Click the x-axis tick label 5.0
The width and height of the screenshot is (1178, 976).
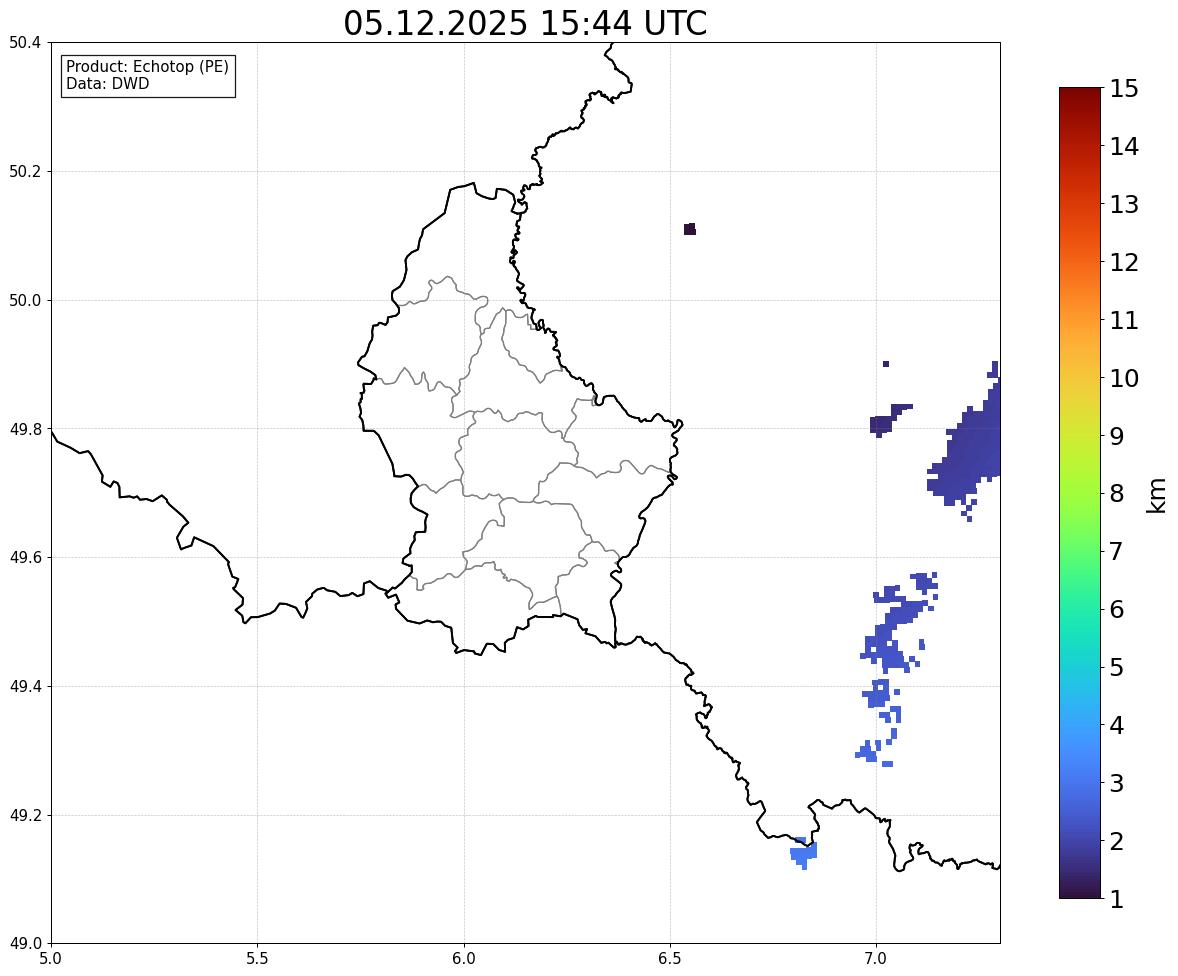51,959
